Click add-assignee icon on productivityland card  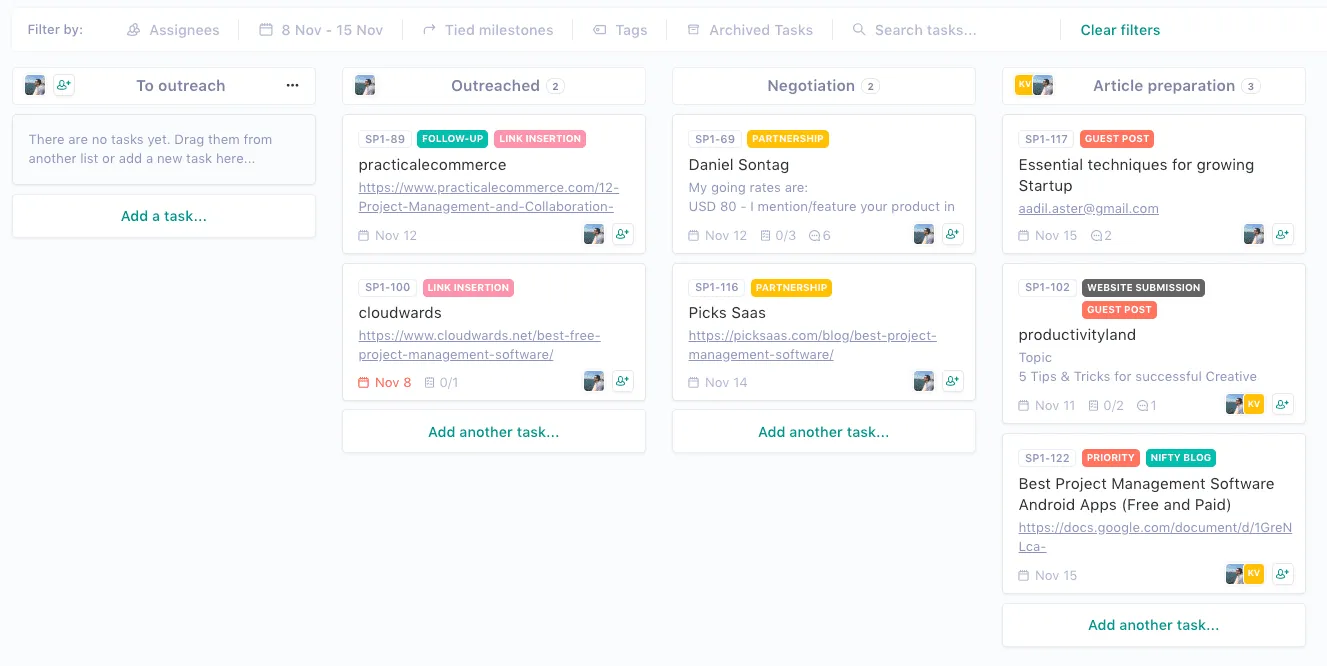(1283, 405)
